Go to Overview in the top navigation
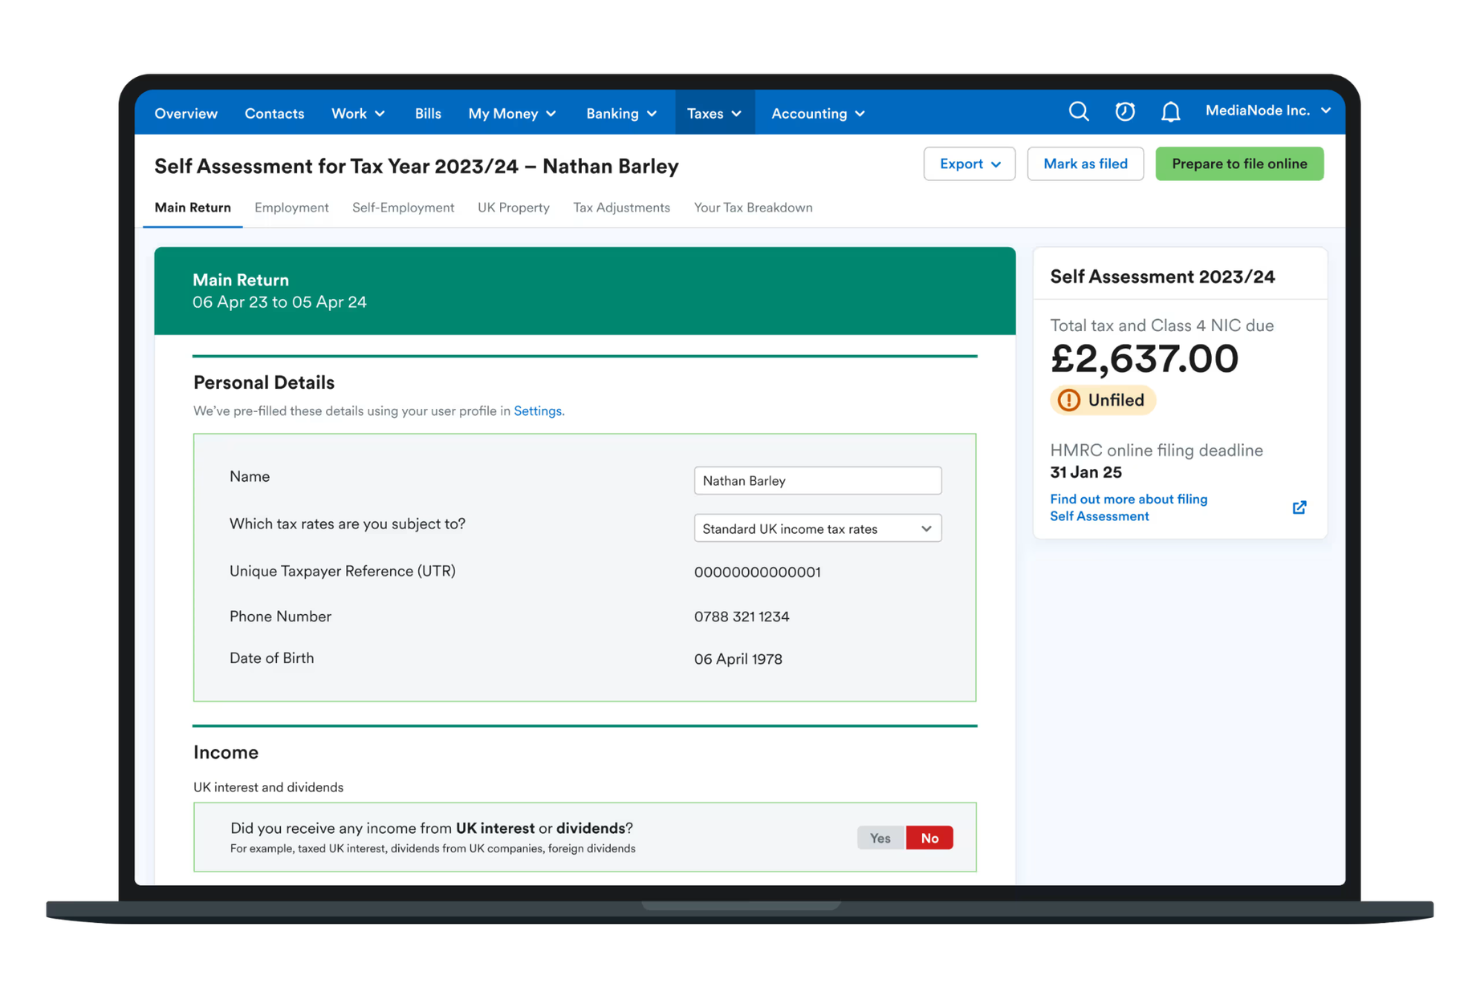The height and width of the screenshot is (987, 1480). (x=186, y=113)
